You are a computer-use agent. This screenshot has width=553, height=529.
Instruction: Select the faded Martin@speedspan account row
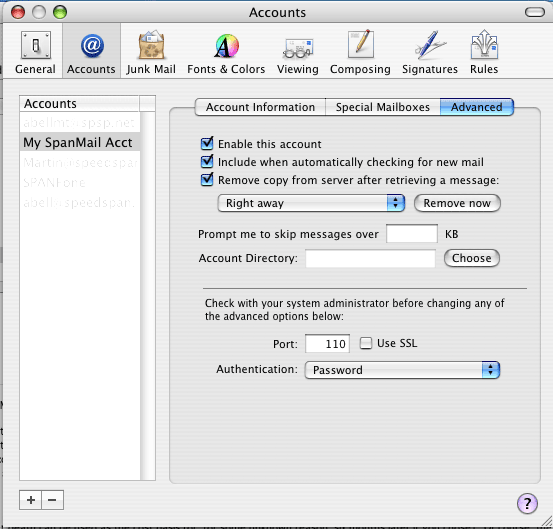pyautogui.click(x=80, y=163)
